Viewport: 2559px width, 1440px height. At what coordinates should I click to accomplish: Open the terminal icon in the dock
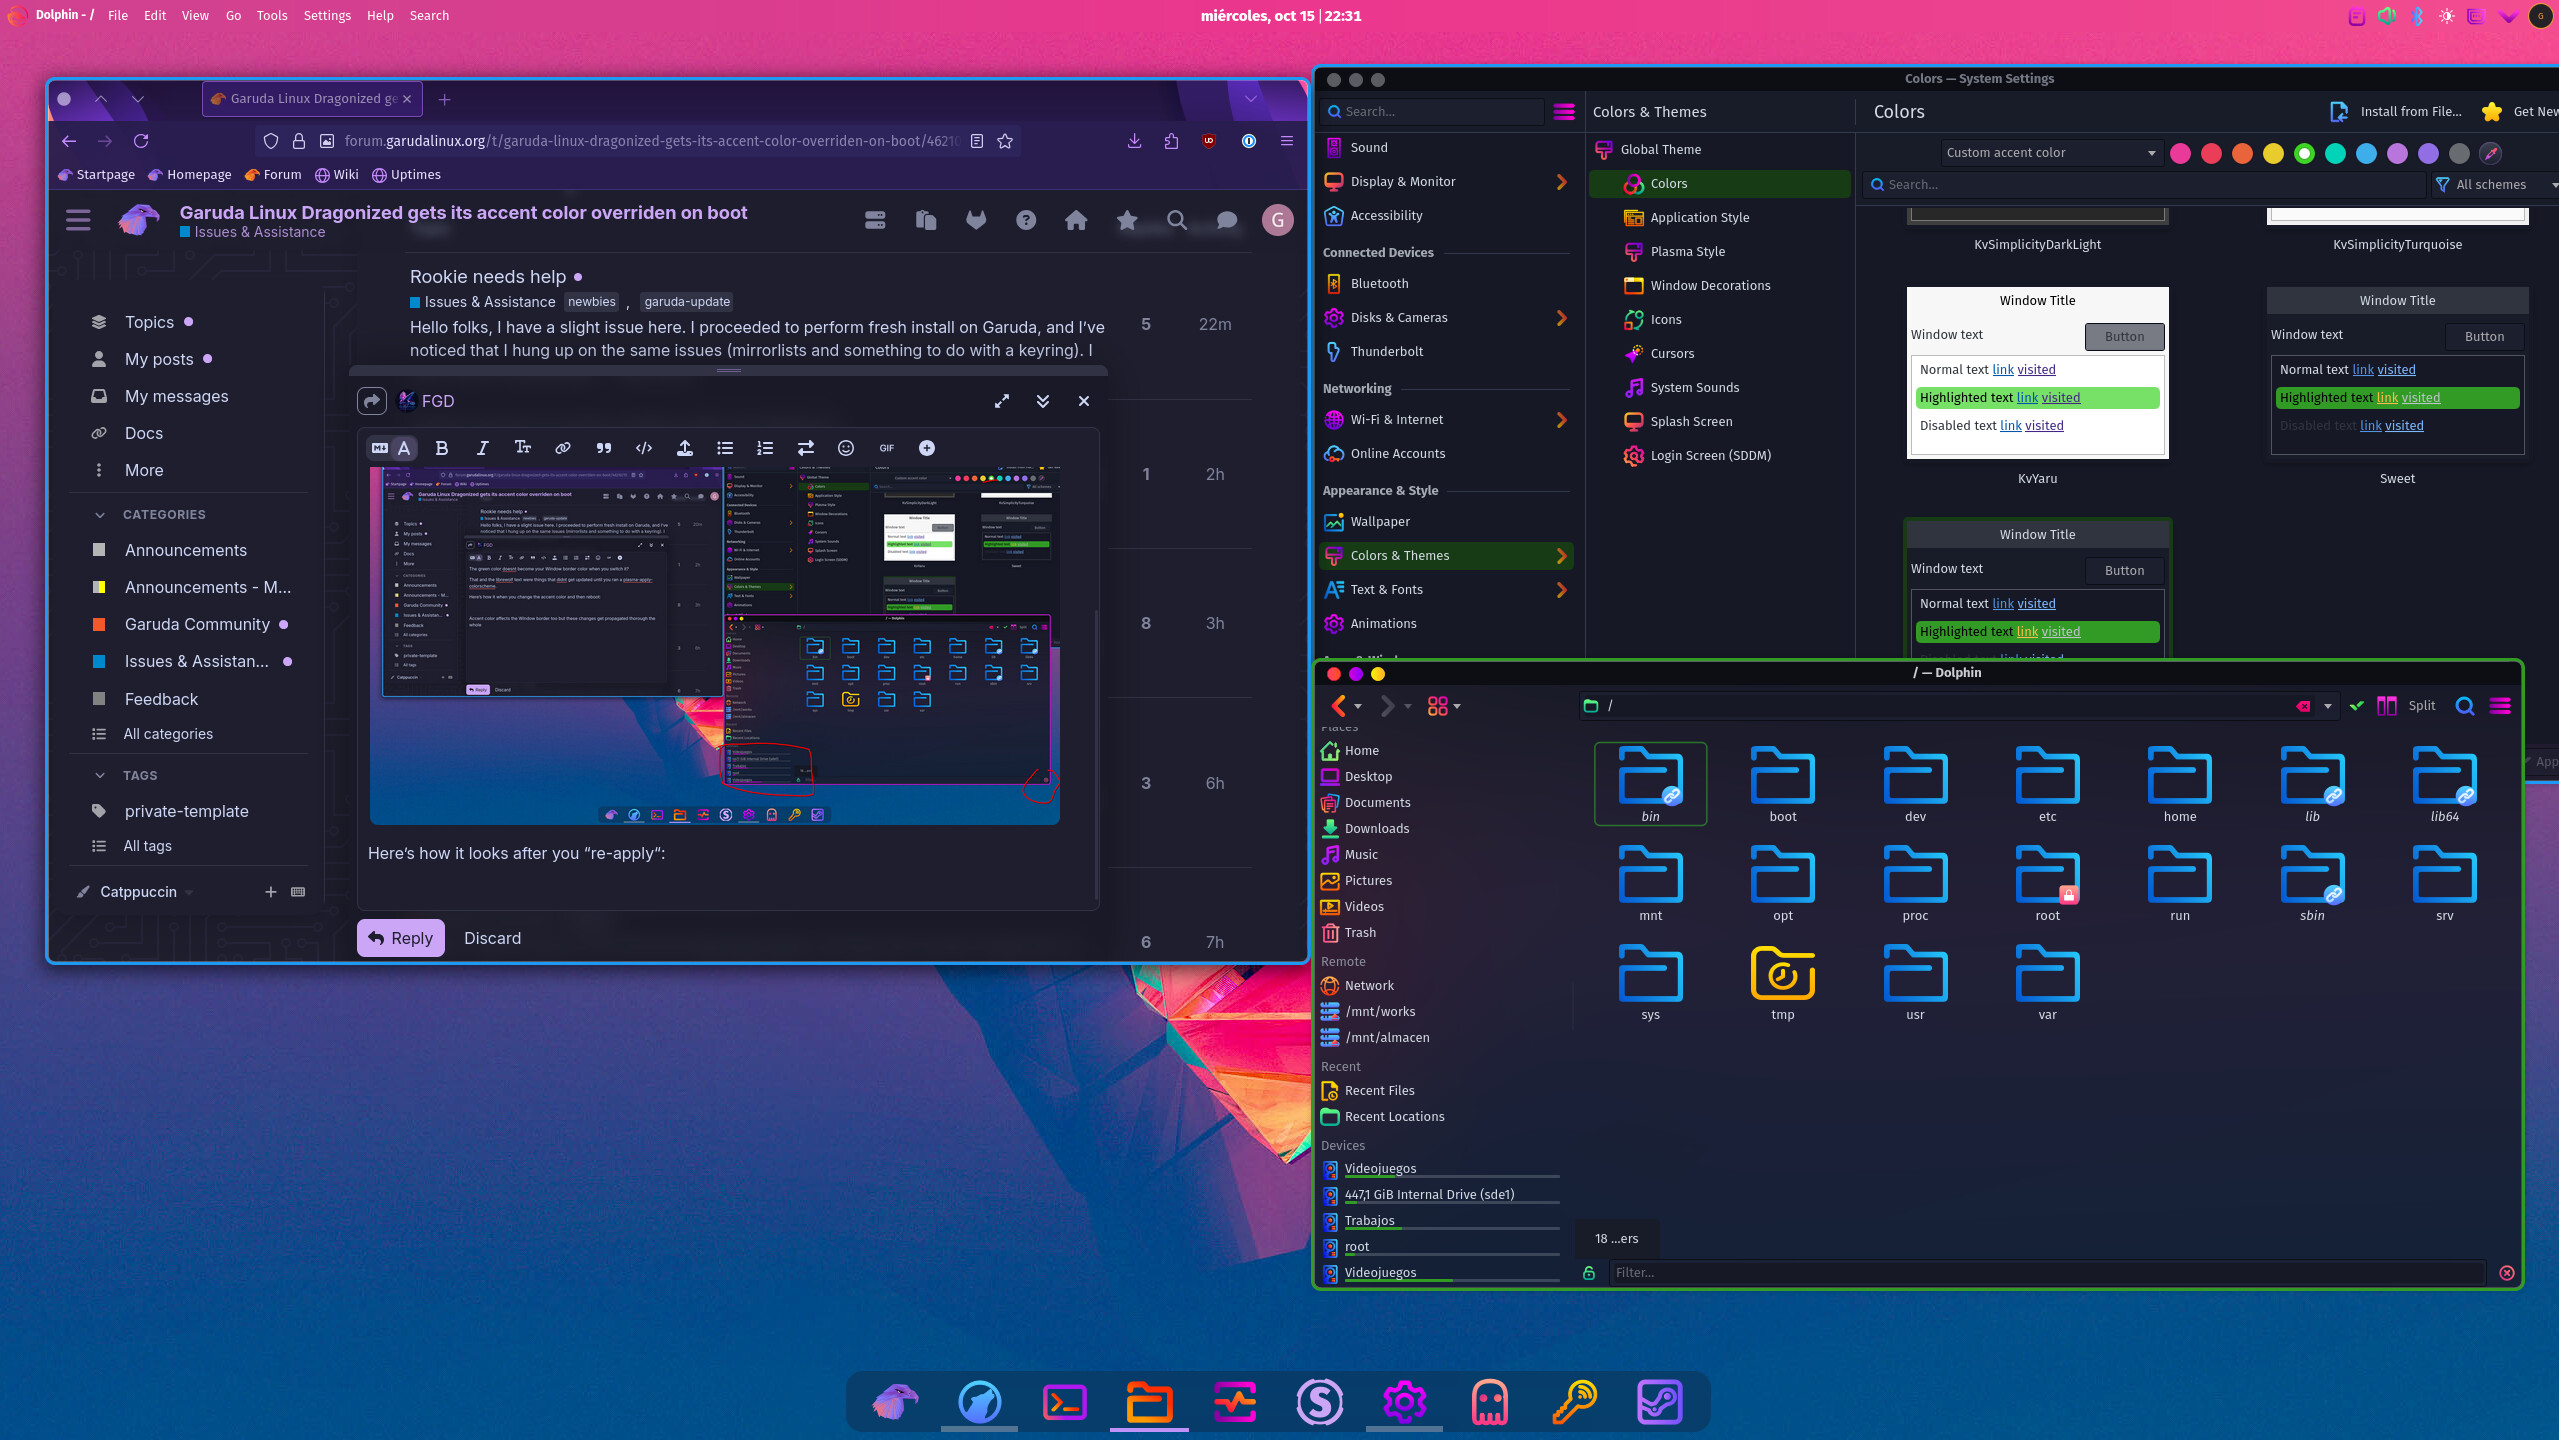(x=1064, y=1402)
